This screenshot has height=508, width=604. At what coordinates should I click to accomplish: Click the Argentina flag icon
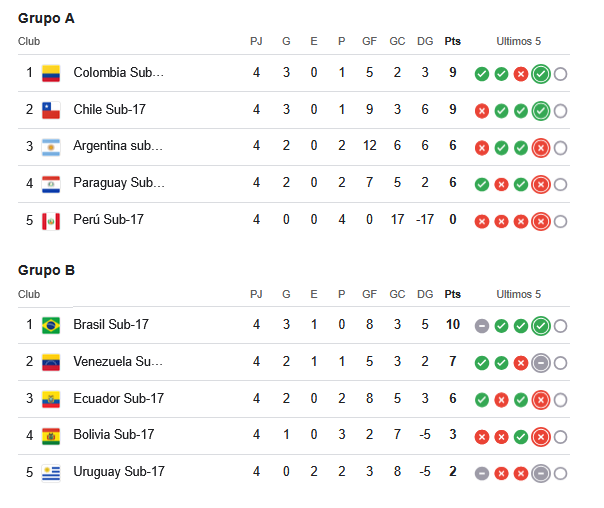pos(51,147)
